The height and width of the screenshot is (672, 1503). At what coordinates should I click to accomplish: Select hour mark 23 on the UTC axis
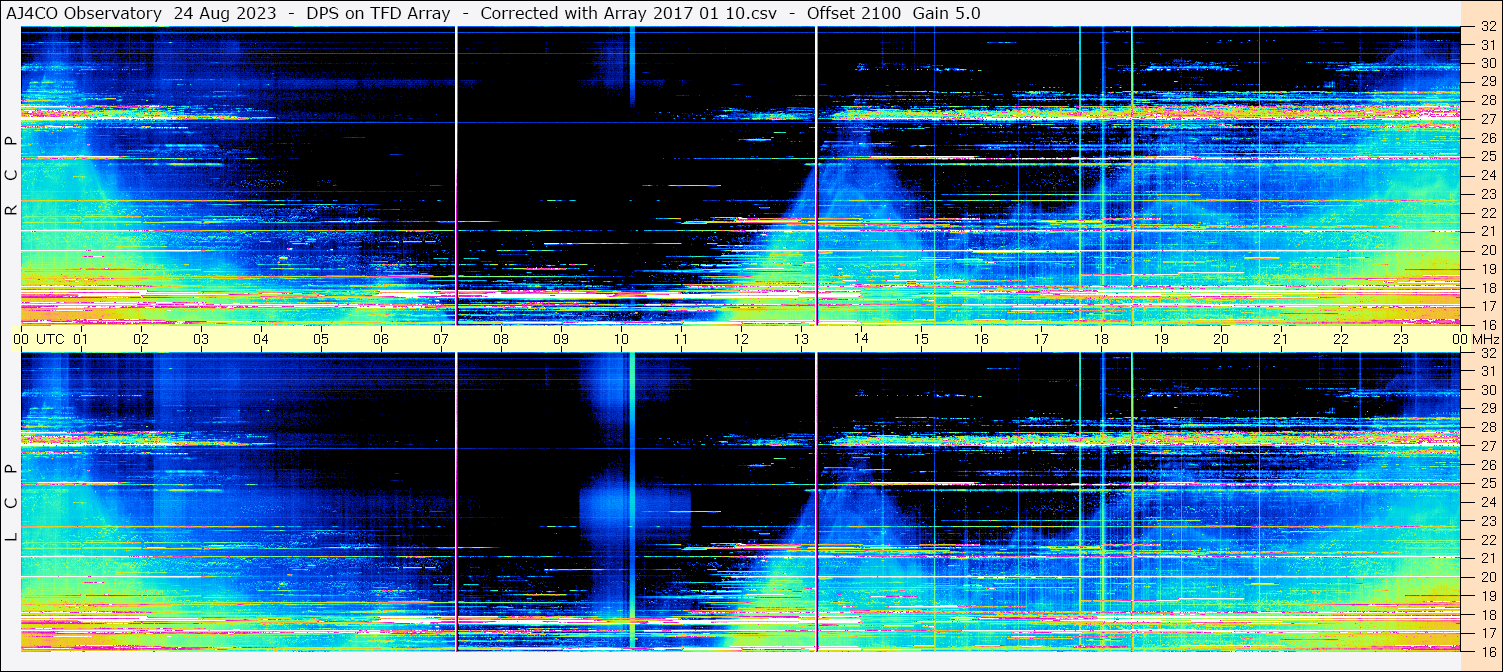(x=1401, y=339)
